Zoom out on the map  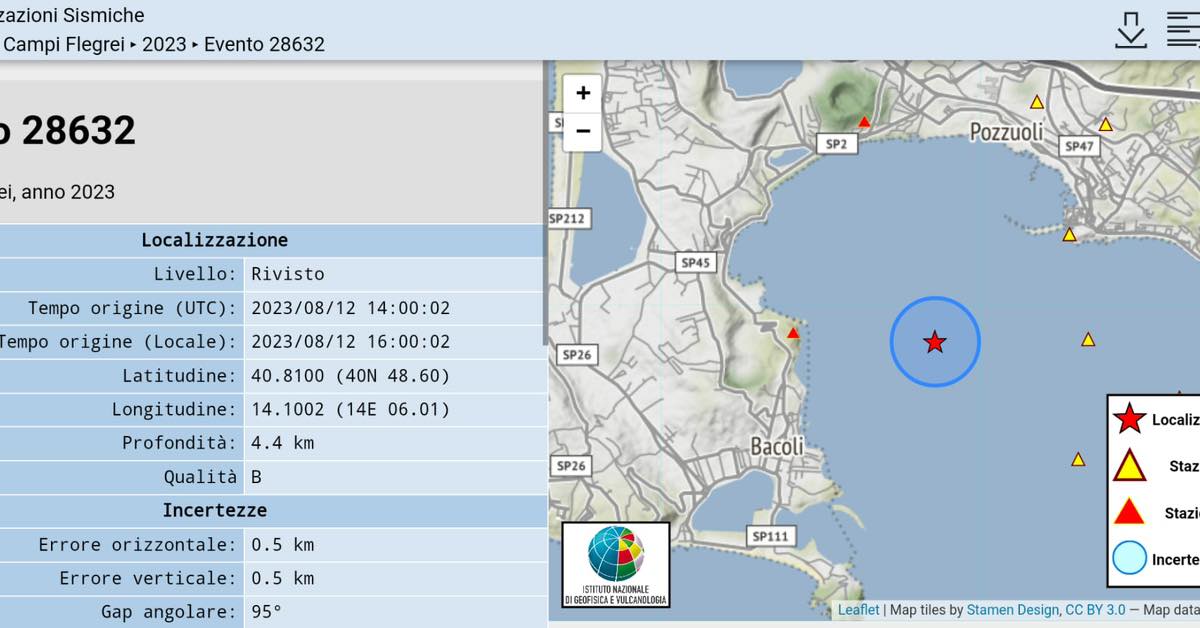point(583,131)
